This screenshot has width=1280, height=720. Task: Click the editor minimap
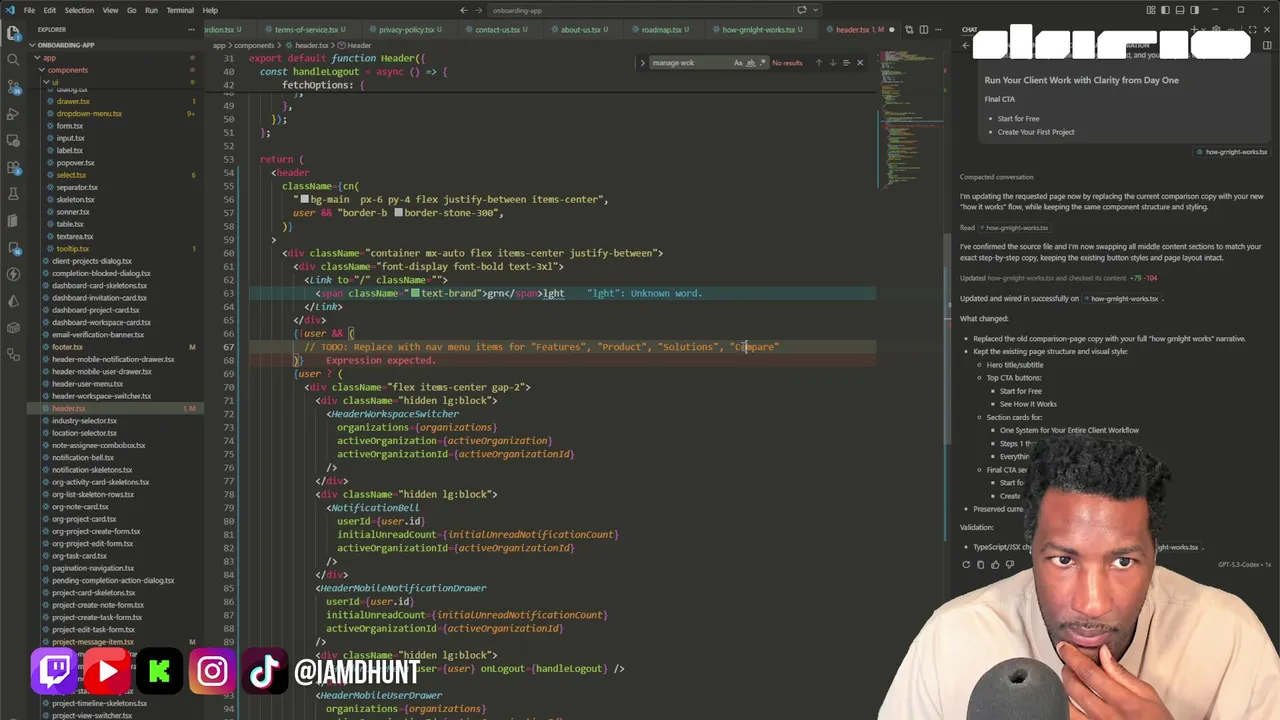pyautogui.click(x=910, y=118)
